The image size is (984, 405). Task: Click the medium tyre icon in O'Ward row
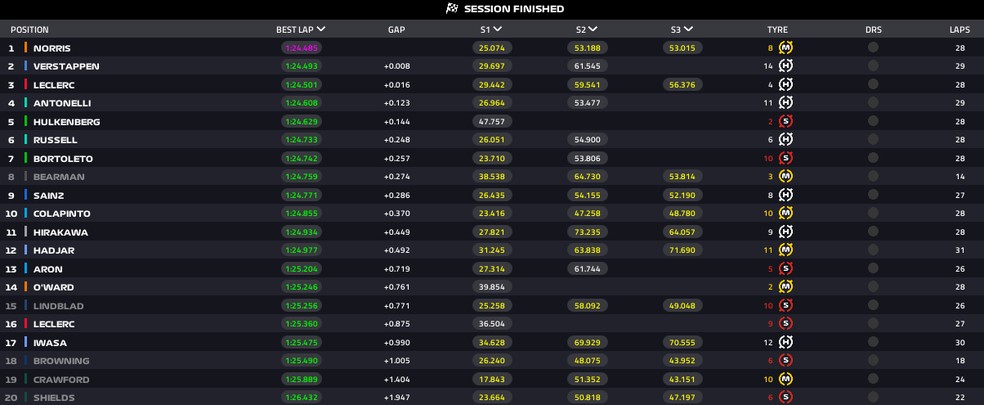[786, 287]
